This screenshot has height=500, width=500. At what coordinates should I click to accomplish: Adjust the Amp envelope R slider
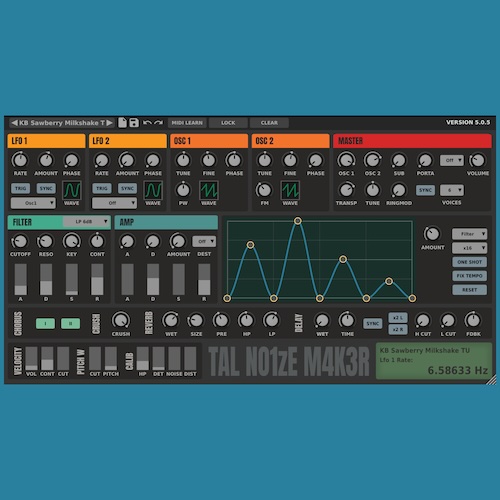point(204,279)
